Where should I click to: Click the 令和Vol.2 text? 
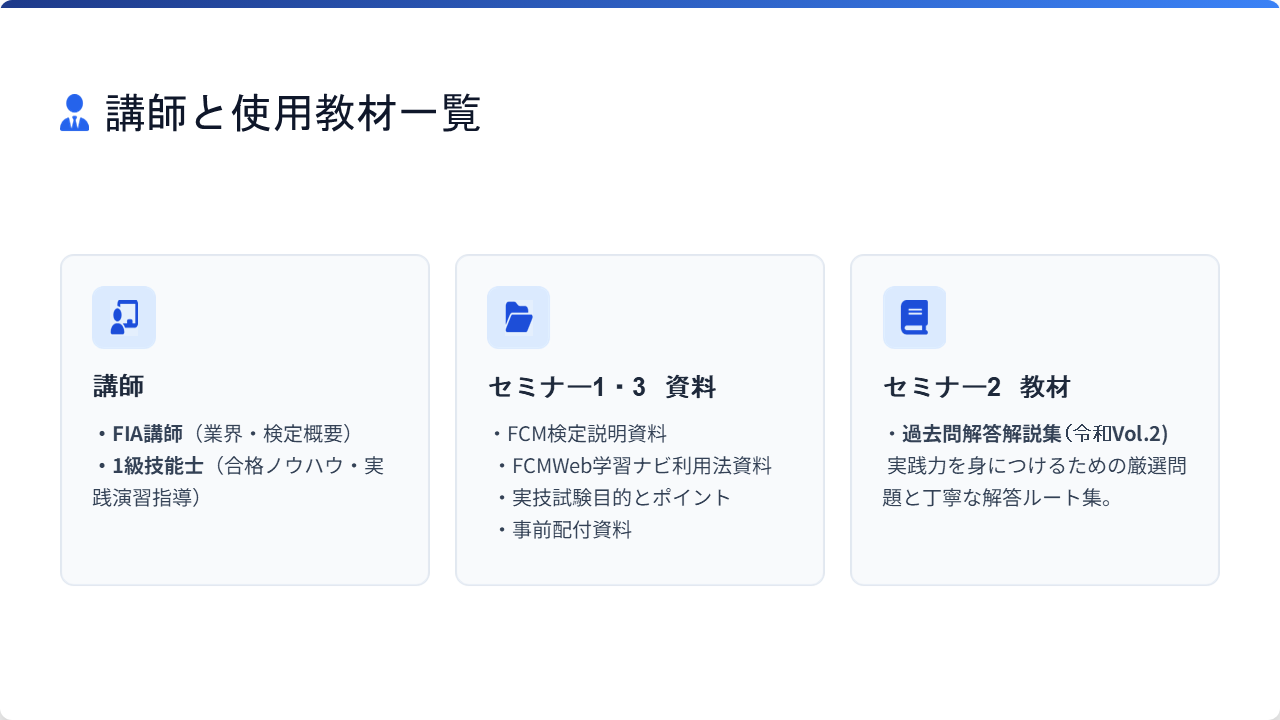tap(1118, 434)
